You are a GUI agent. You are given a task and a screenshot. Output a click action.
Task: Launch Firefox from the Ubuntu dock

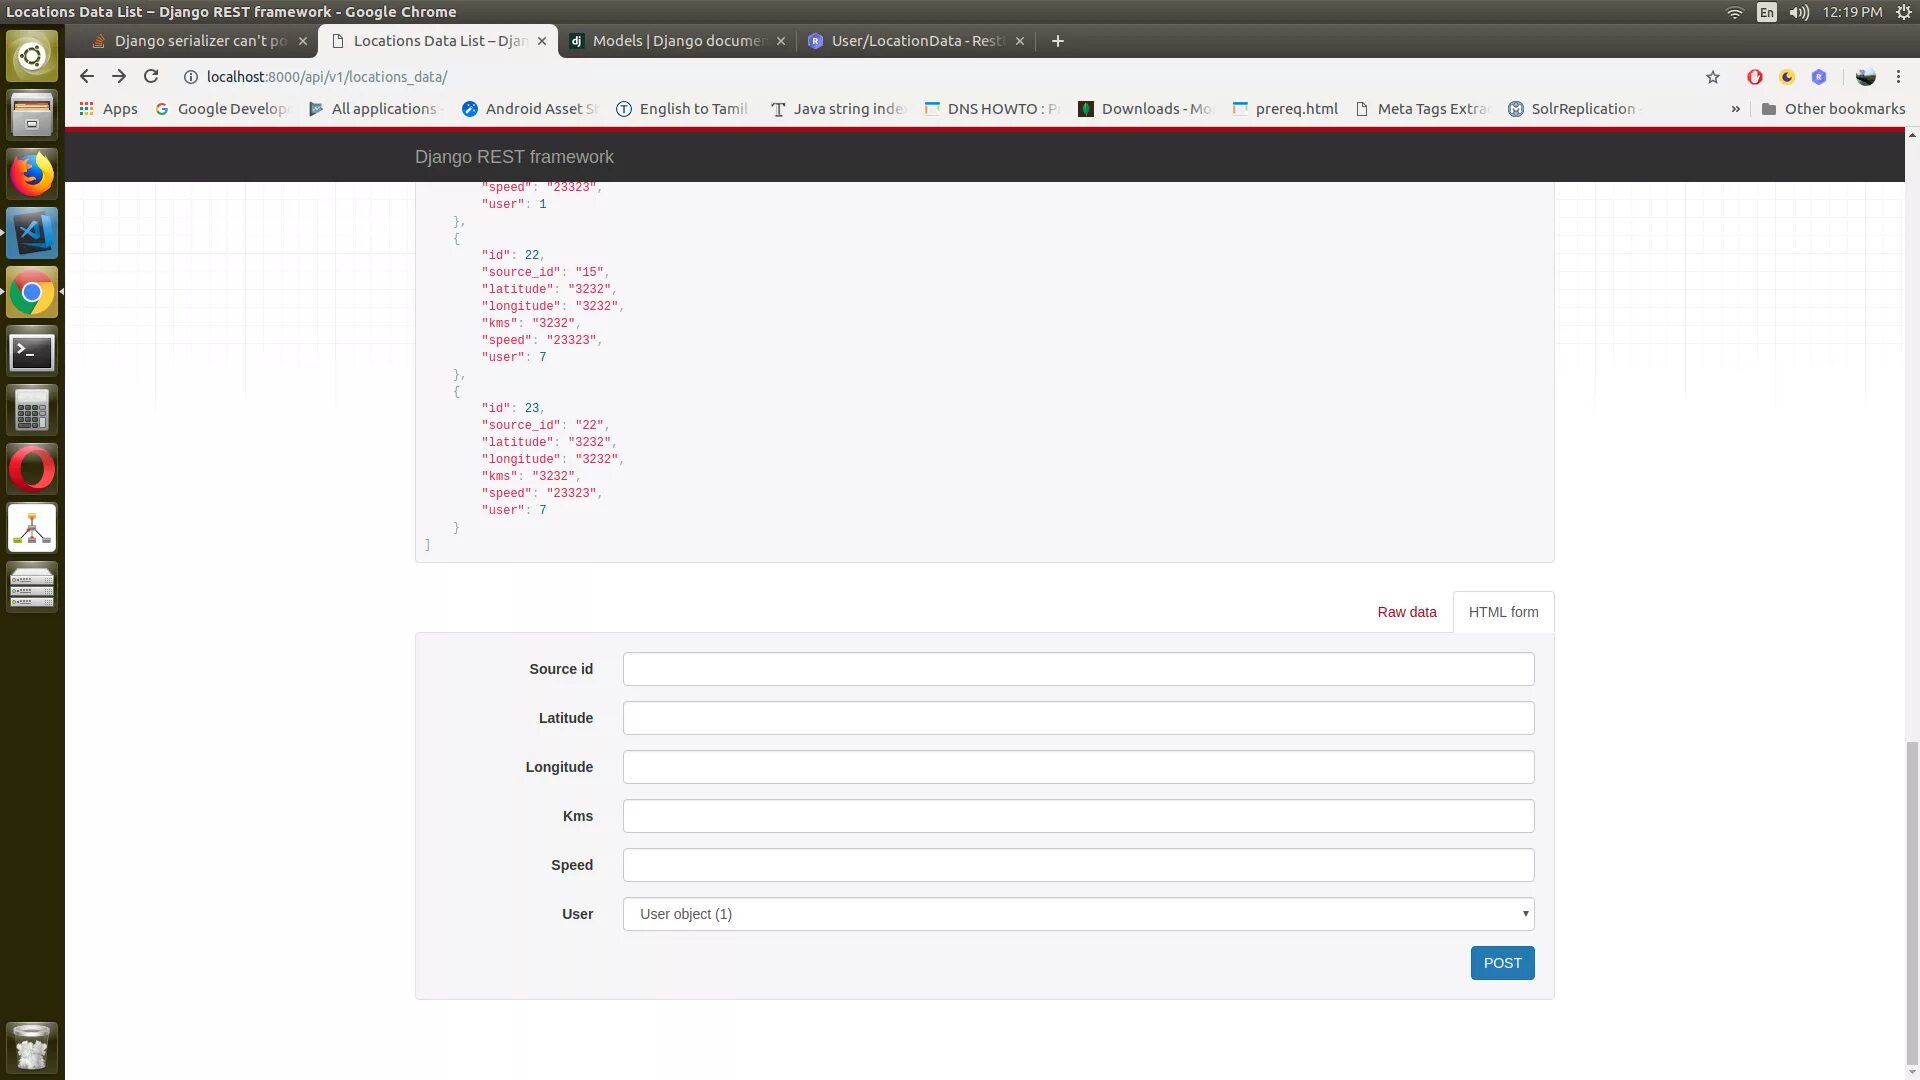[x=32, y=173]
